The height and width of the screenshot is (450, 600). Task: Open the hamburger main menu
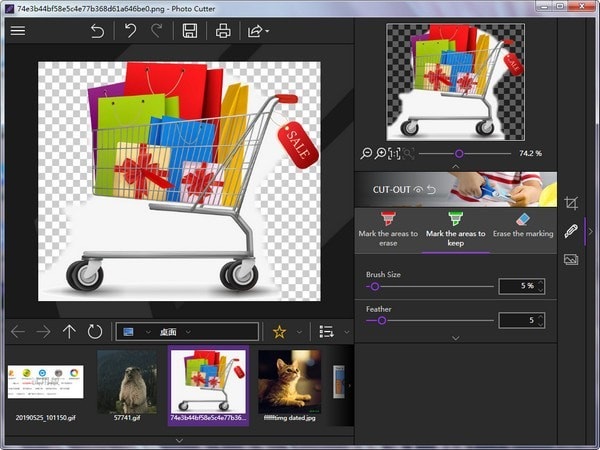click(x=18, y=31)
